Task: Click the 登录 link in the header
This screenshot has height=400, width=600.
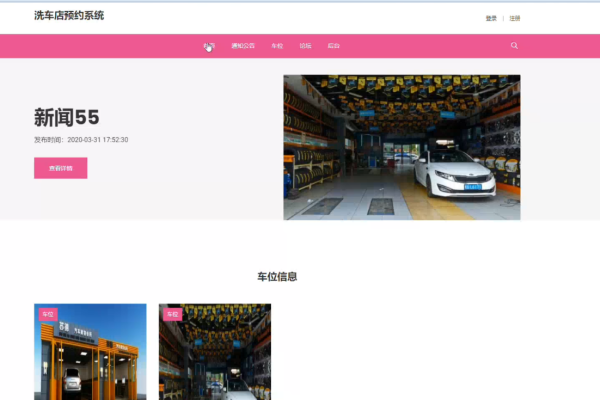Action: click(x=491, y=18)
